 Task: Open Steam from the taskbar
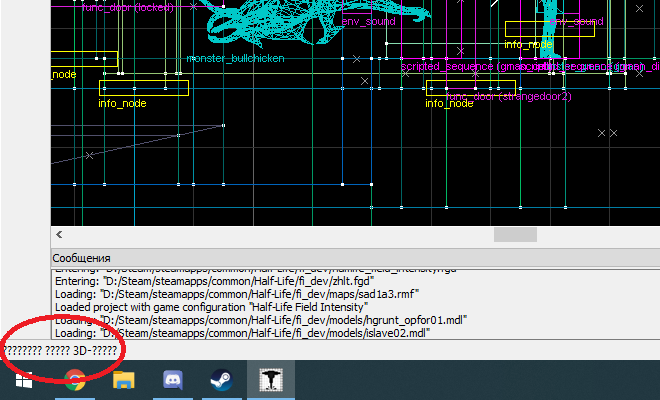[x=221, y=380]
